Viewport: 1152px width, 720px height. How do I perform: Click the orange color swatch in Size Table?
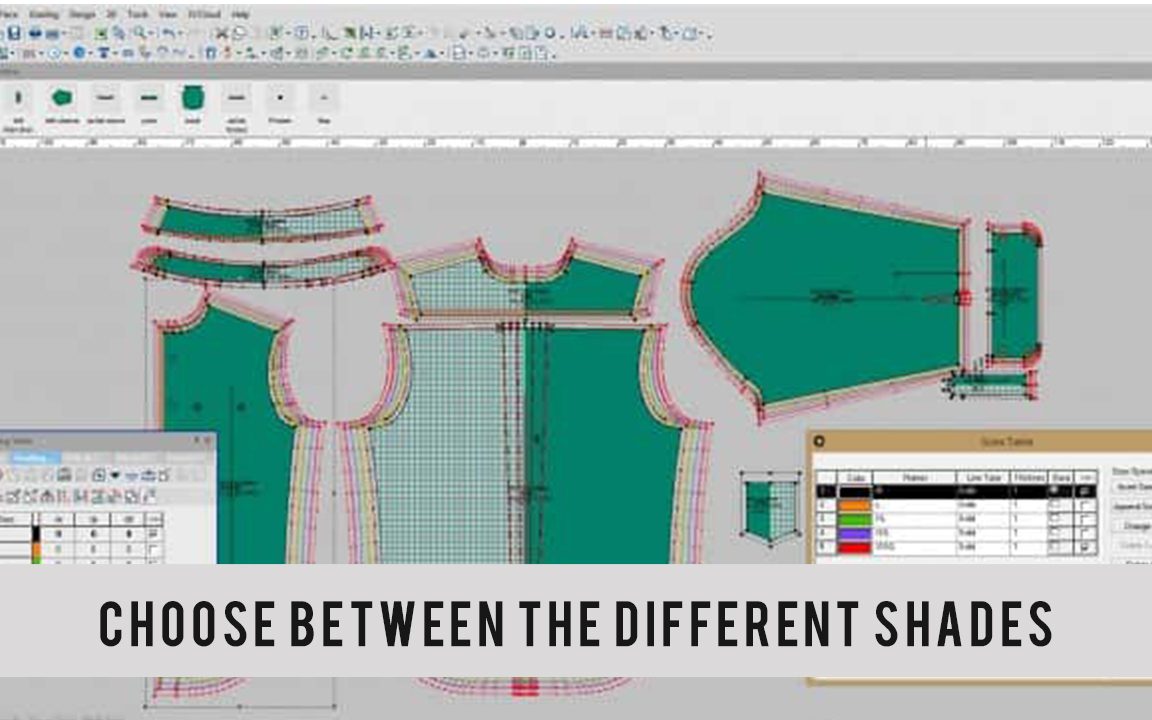854,505
